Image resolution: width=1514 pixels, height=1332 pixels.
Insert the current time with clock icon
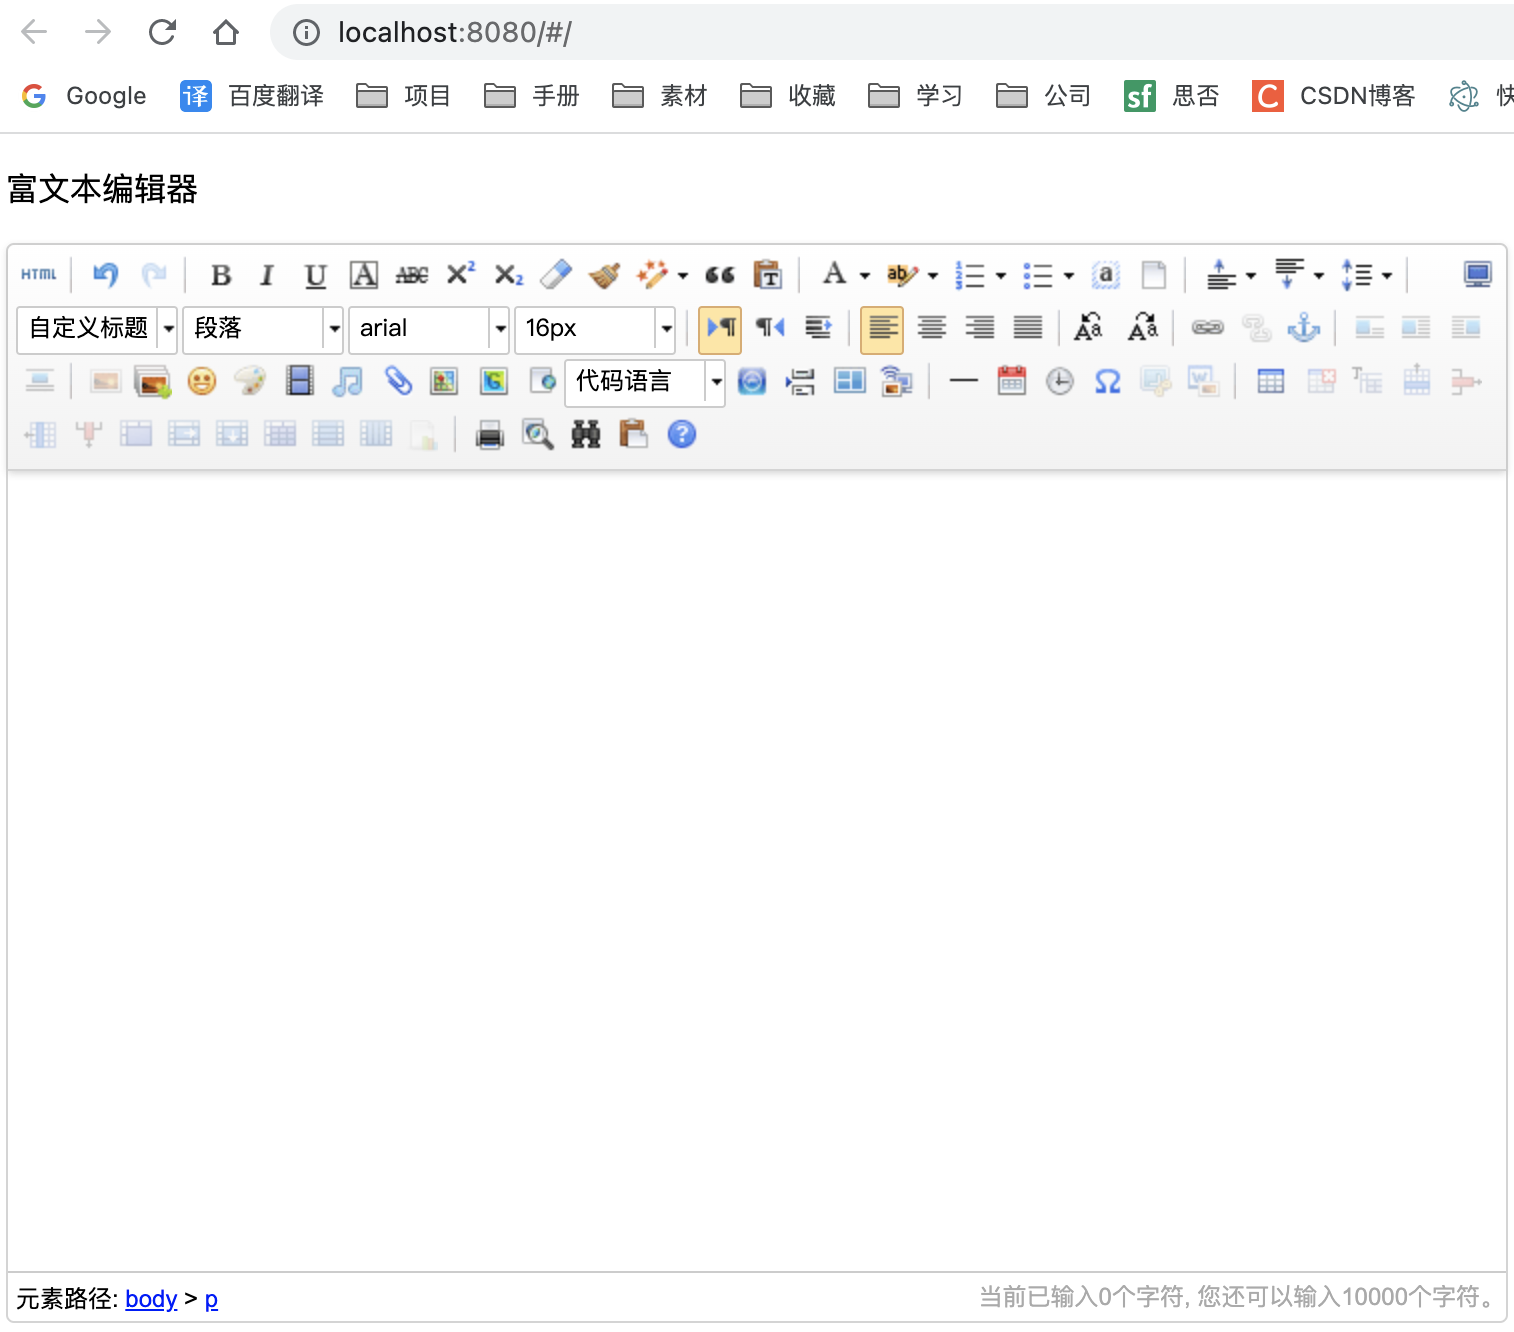(1060, 381)
